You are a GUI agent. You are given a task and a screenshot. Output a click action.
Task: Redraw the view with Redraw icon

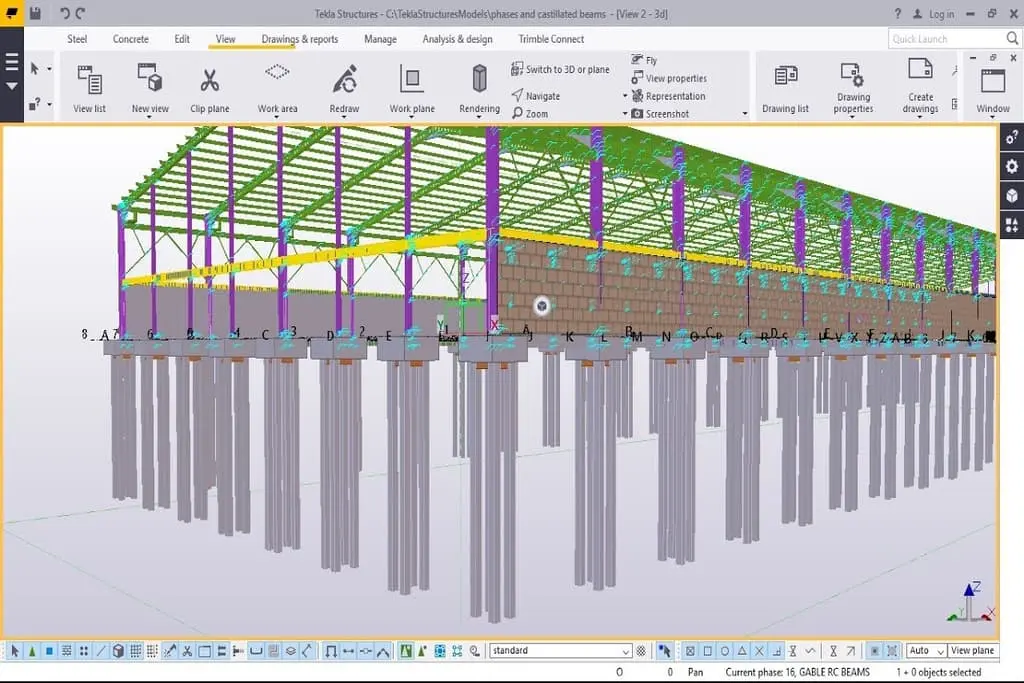pyautogui.click(x=344, y=79)
